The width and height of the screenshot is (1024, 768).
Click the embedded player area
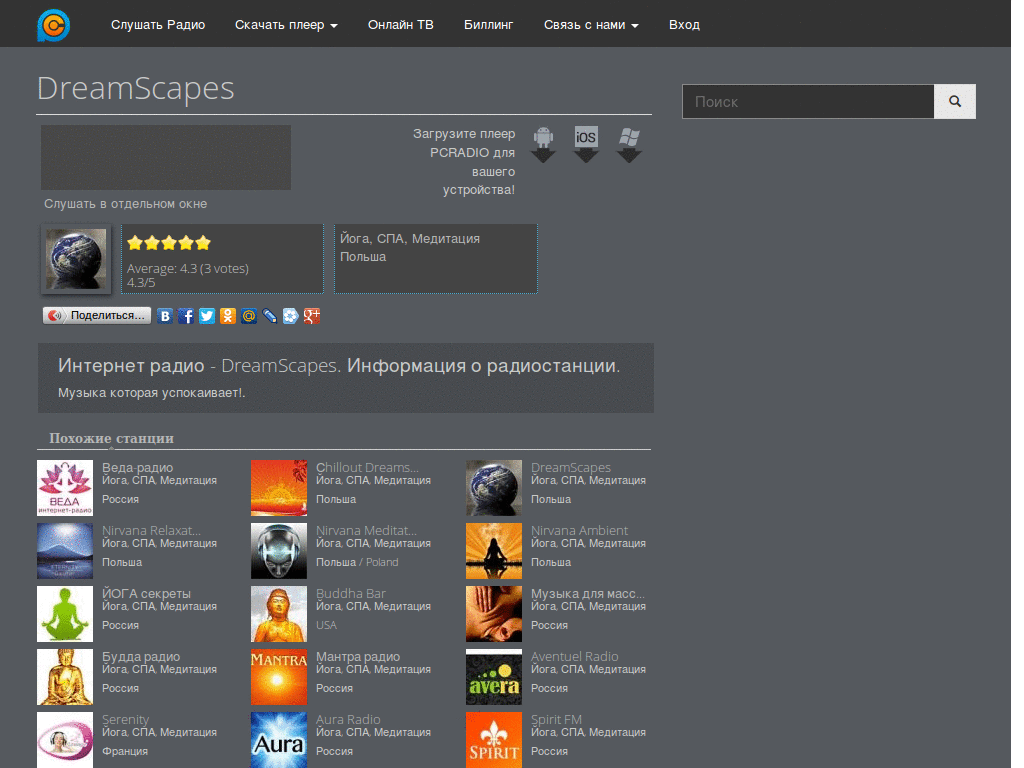pyautogui.click(x=166, y=157)
